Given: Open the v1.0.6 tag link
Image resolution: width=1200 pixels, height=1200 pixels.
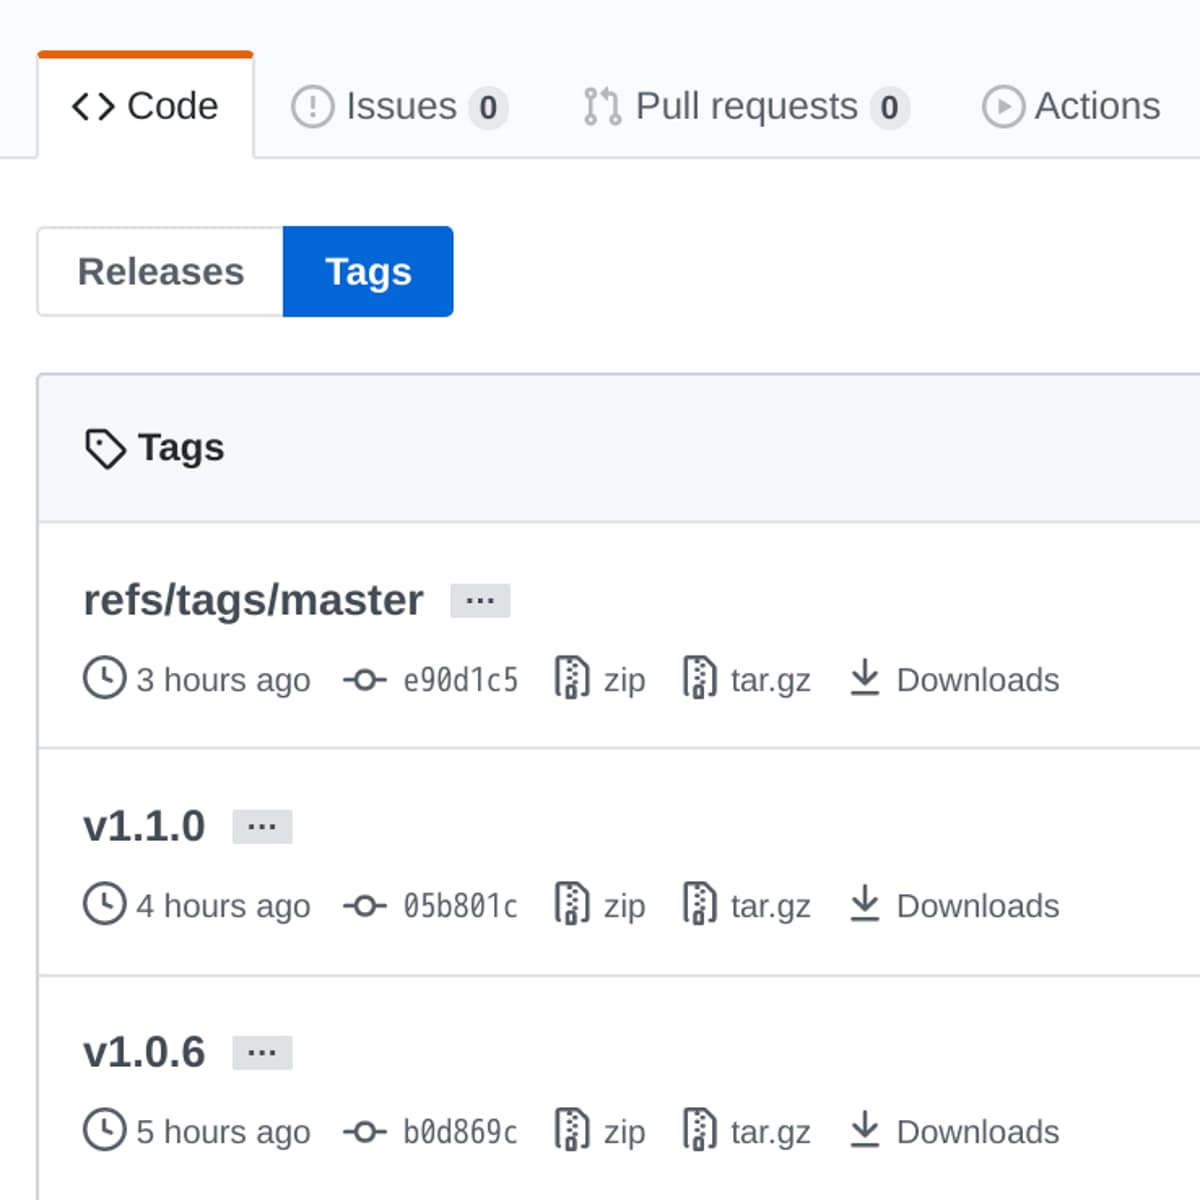Looking at the screenshot, I should (144, 1052).
